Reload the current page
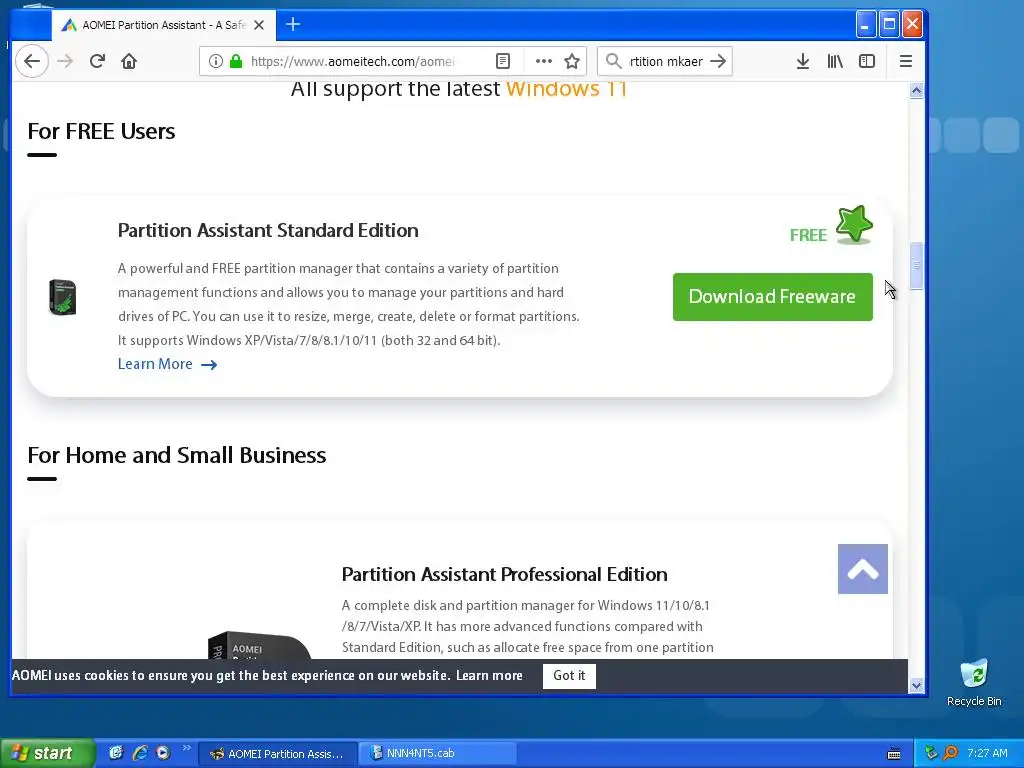Viewport: 1024px width, 768px height. (x=97, y=61)
